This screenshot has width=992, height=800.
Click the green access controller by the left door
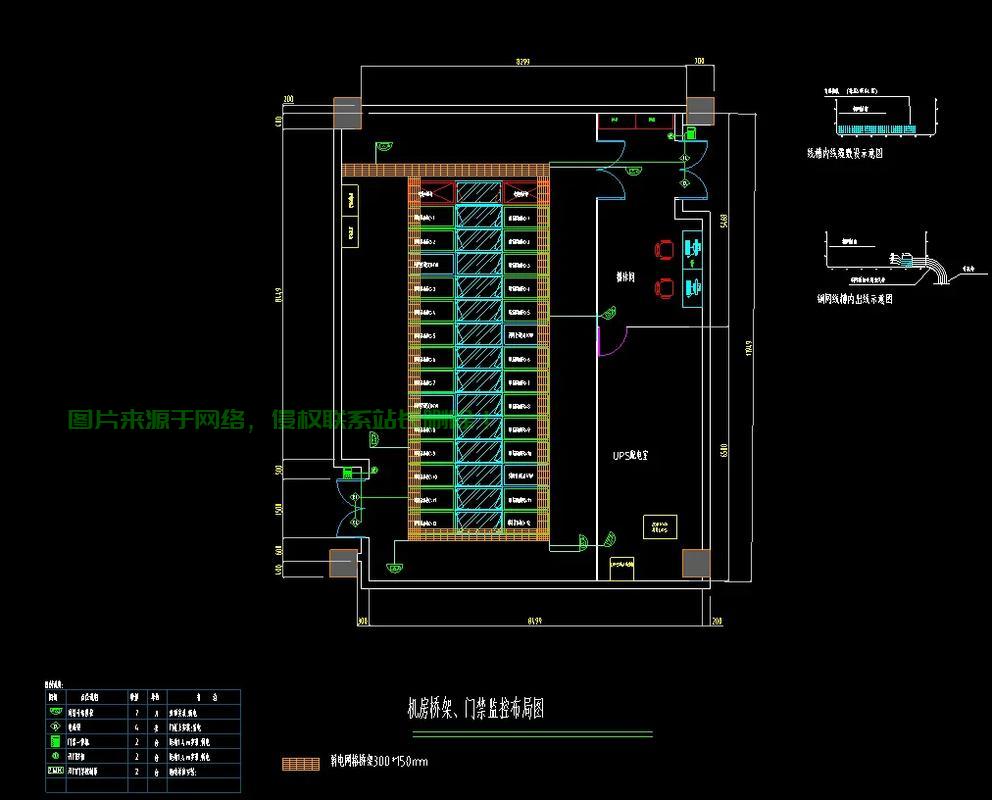[x=347, y=472]
